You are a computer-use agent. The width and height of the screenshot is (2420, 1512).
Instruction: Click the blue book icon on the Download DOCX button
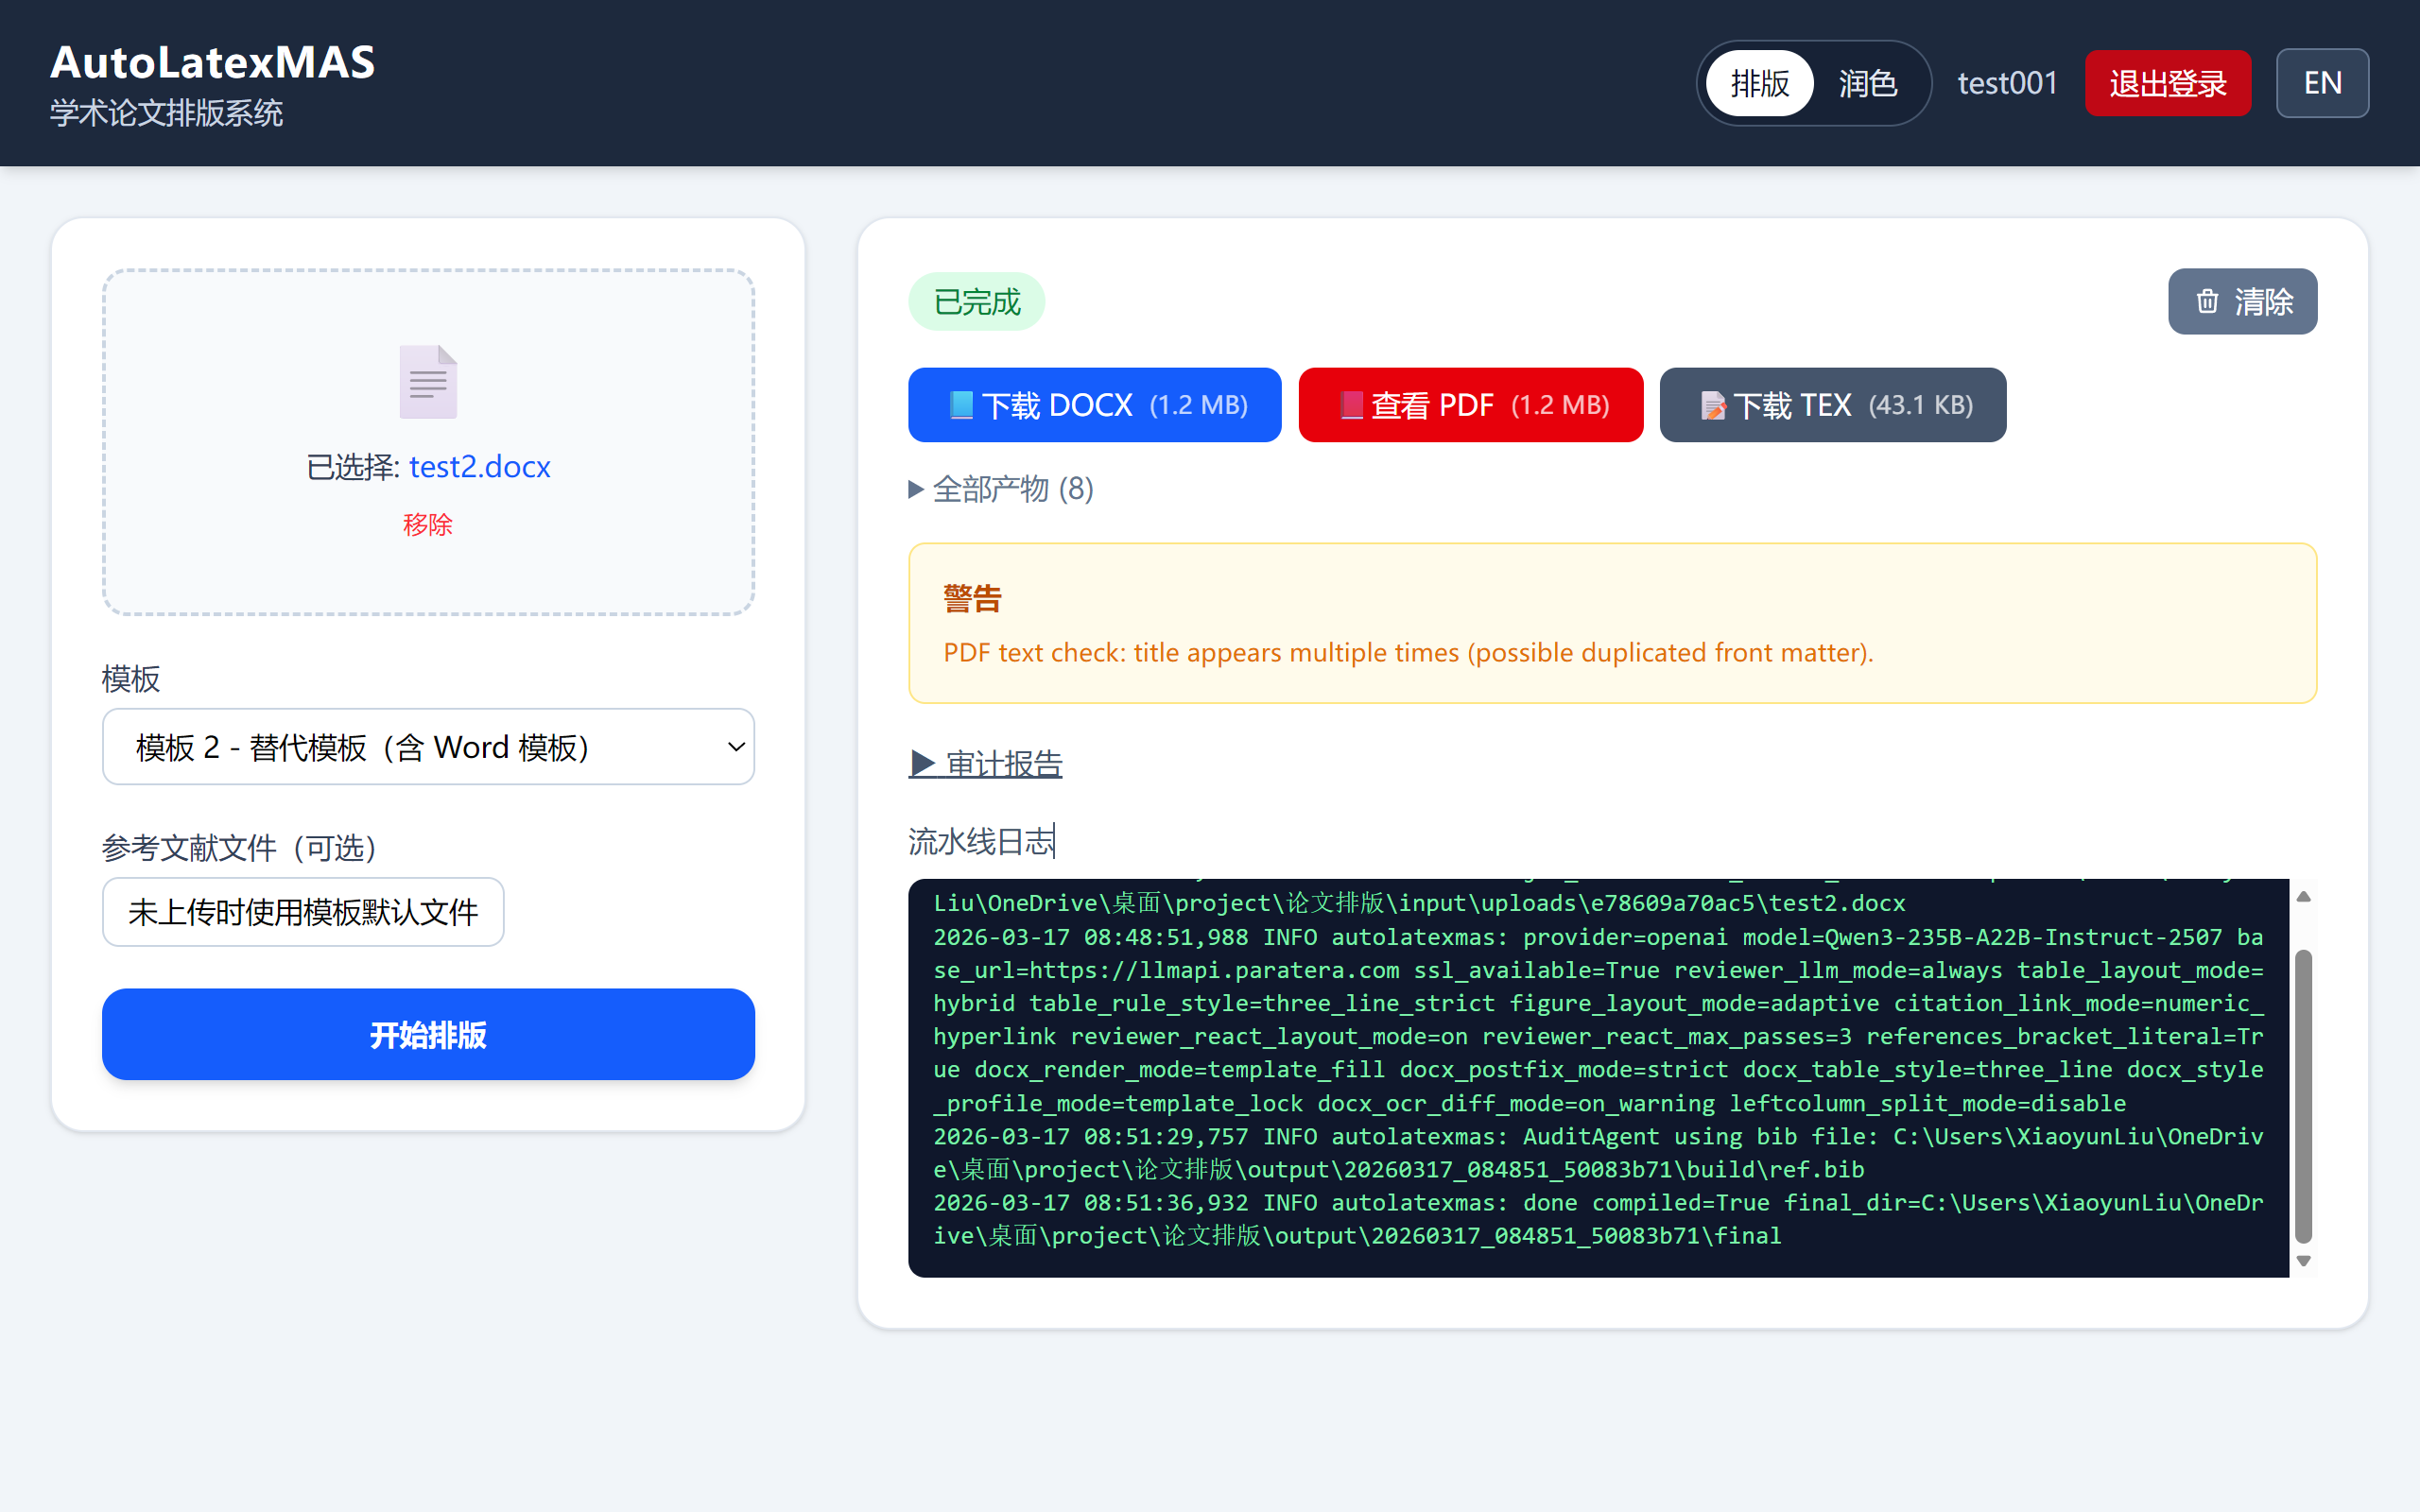coord(961,405)
